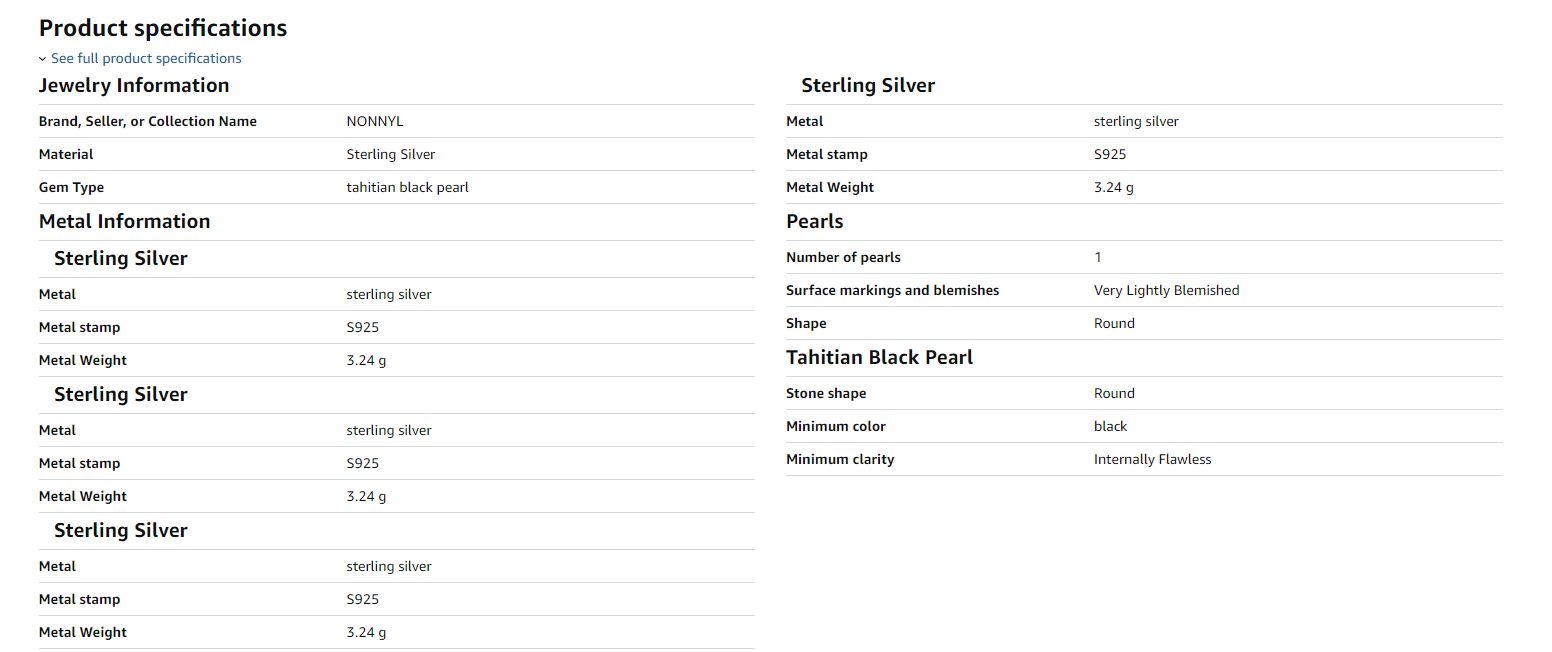This screenshot has width=1552, height=652.
Task: Select Surface markings and blemishes label
Action: pyautogui.click(x=892, y=290)
